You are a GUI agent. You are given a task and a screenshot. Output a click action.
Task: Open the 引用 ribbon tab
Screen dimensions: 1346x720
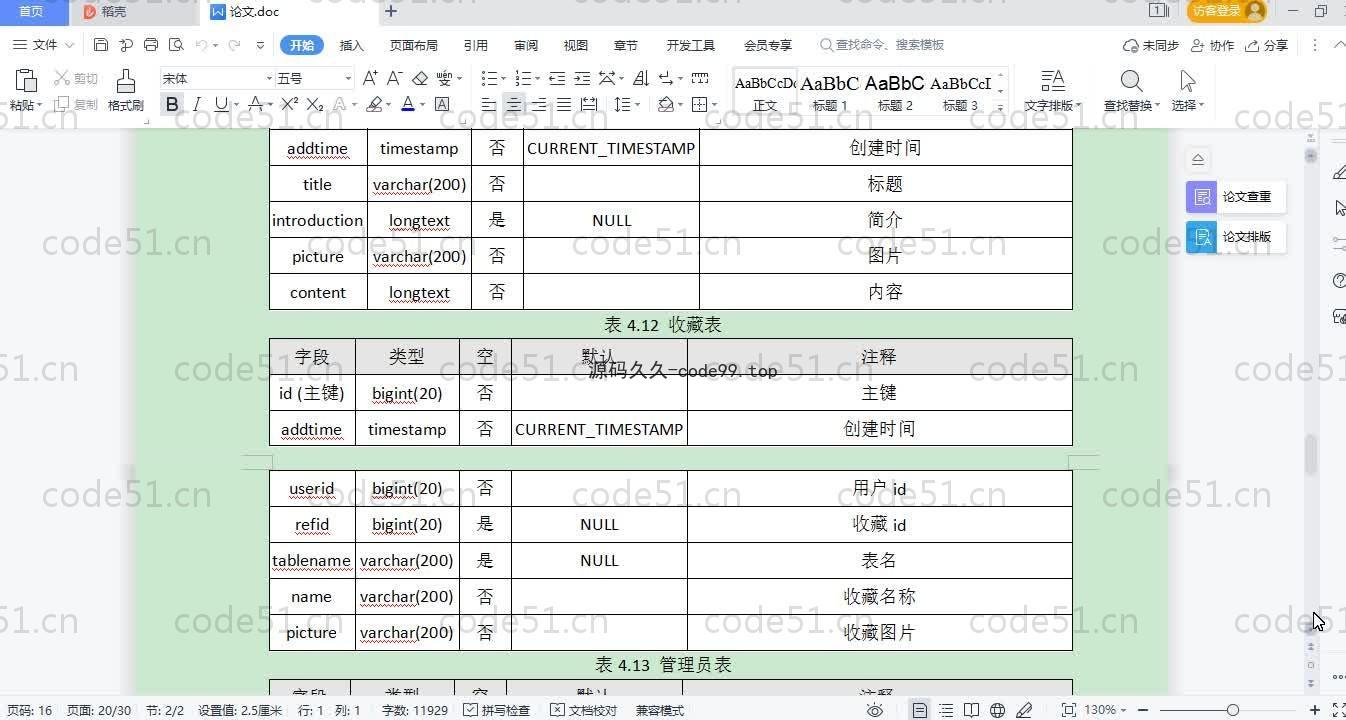pos(476,45)
